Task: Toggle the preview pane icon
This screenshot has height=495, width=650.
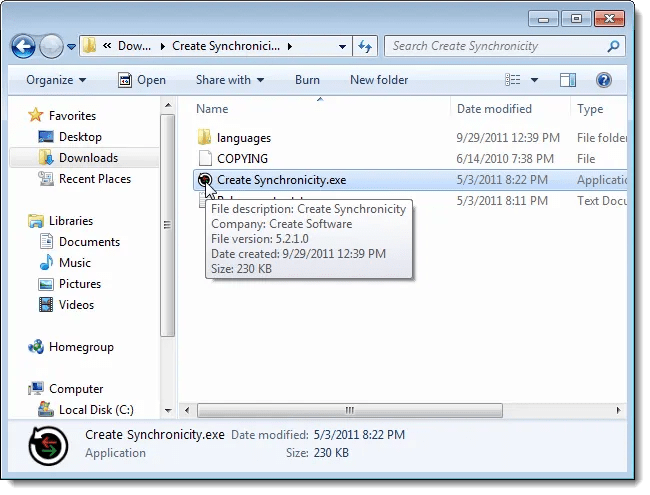Action: (568, 80)
